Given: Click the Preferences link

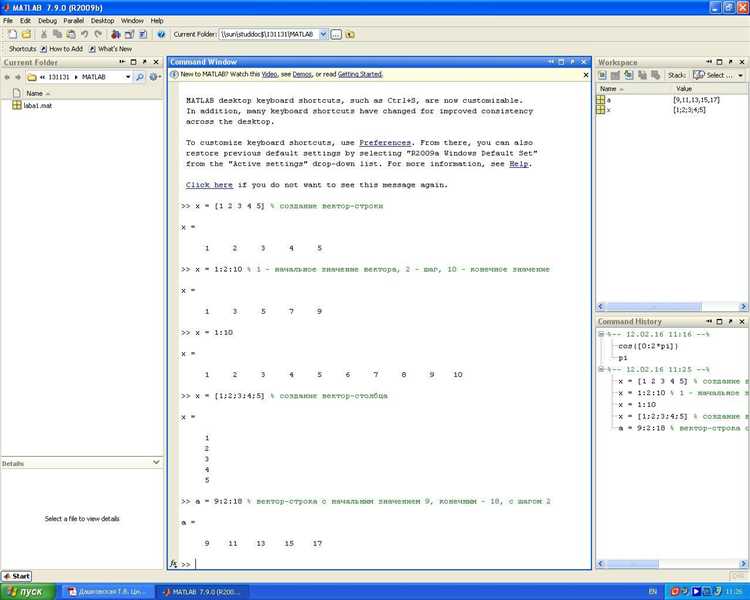Looking at the screenshot, I should click(385, 143).
